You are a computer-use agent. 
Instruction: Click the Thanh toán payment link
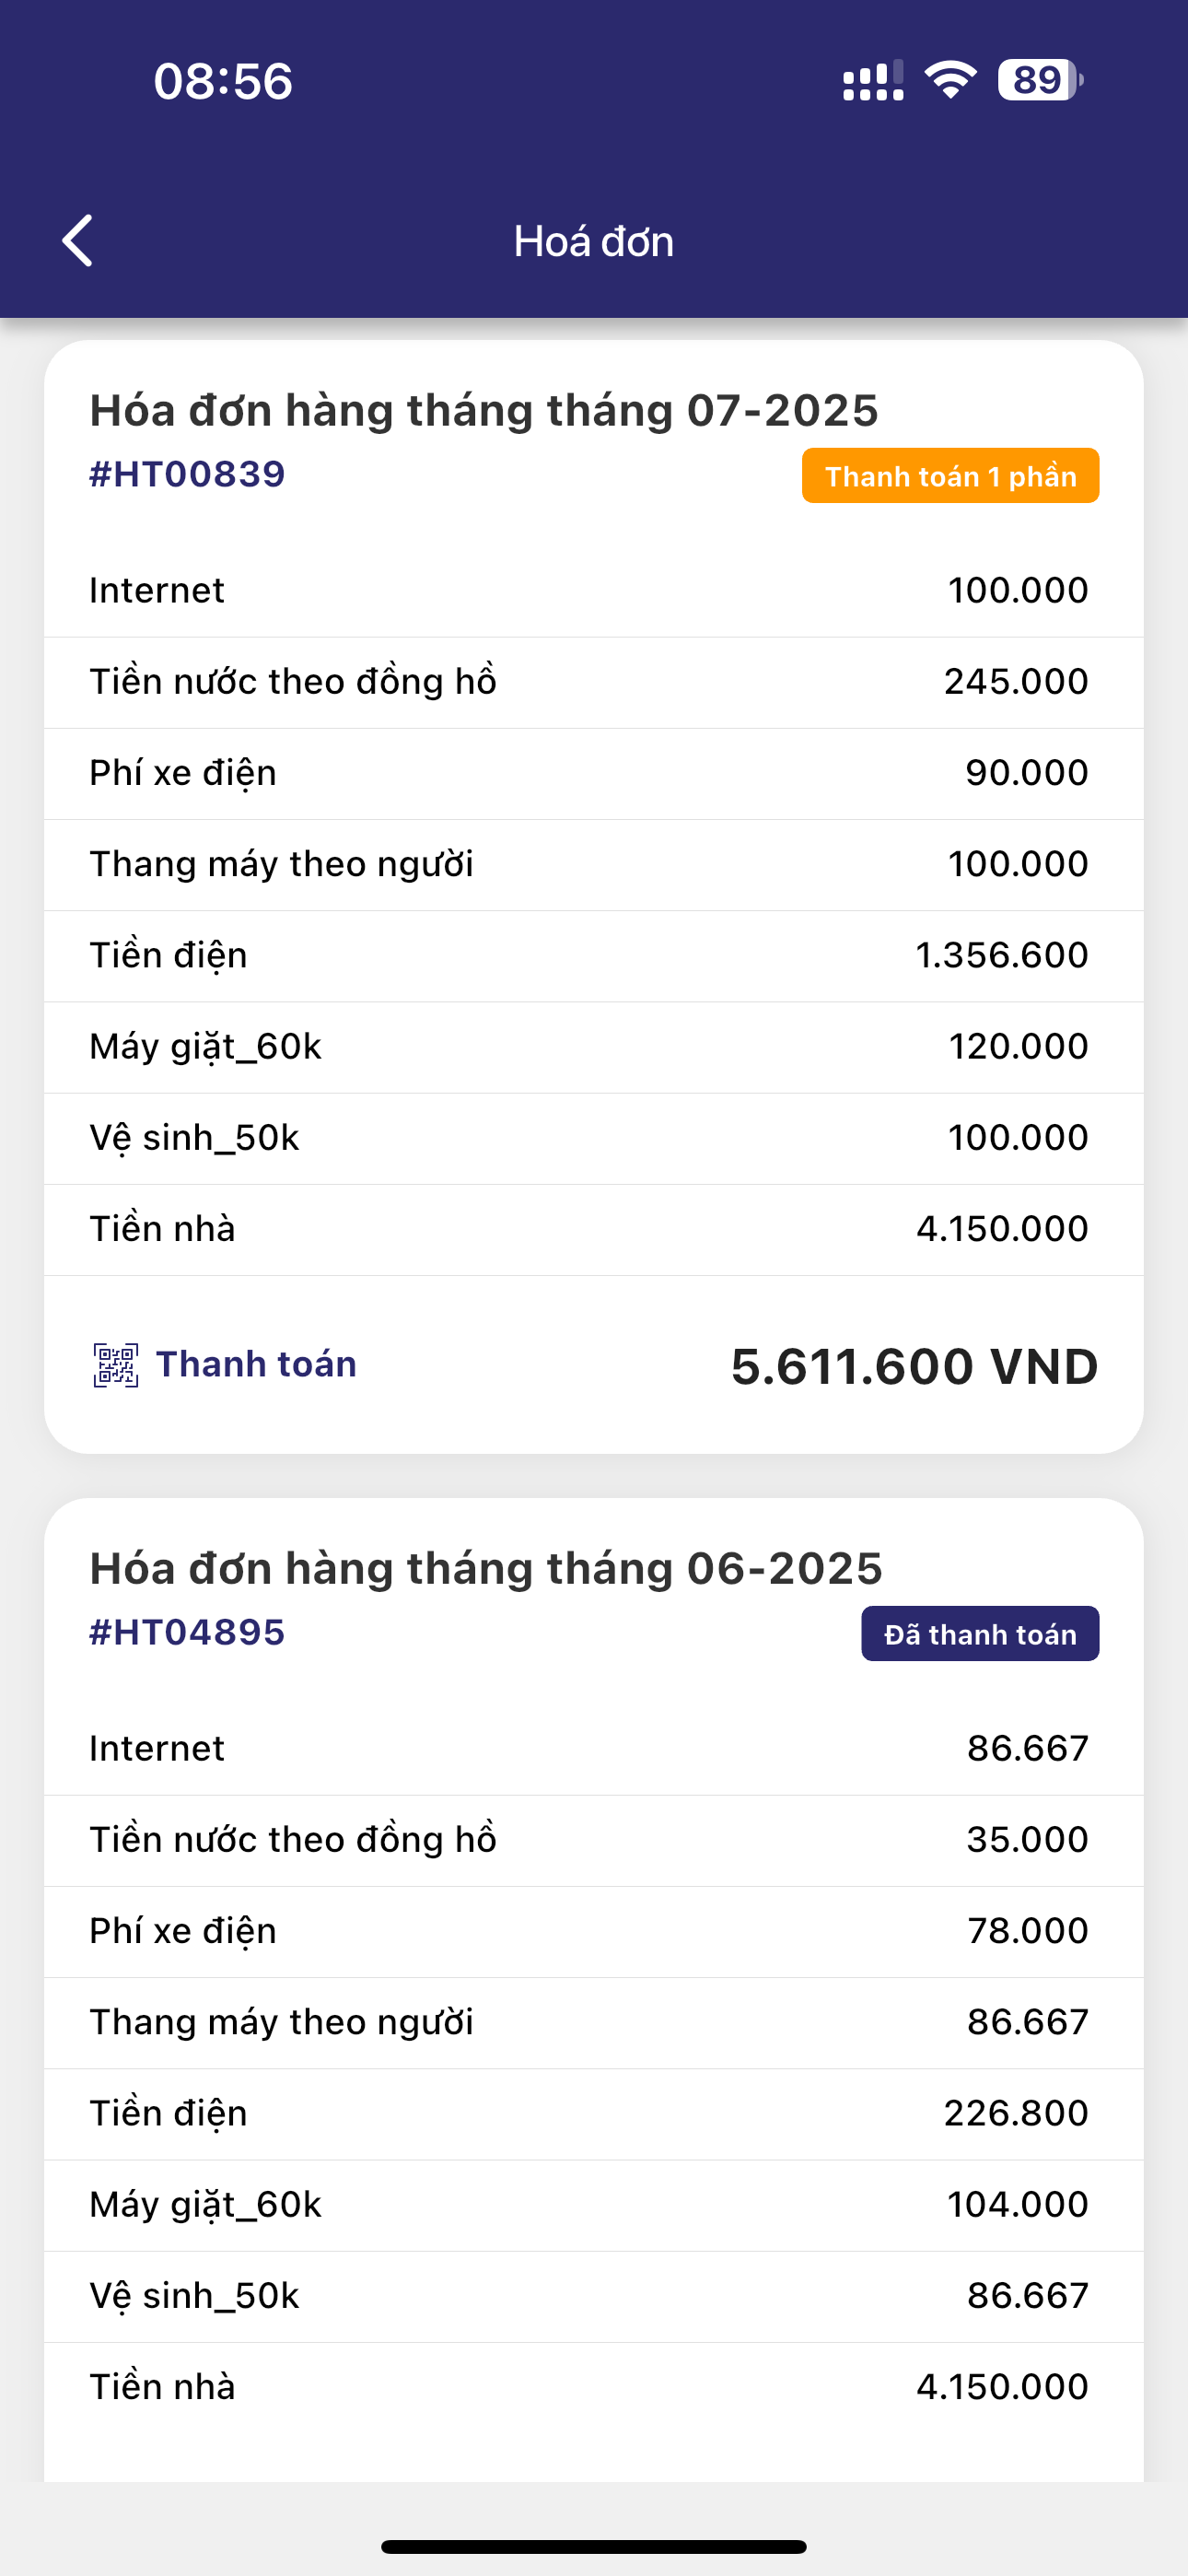pos(256,1365)
